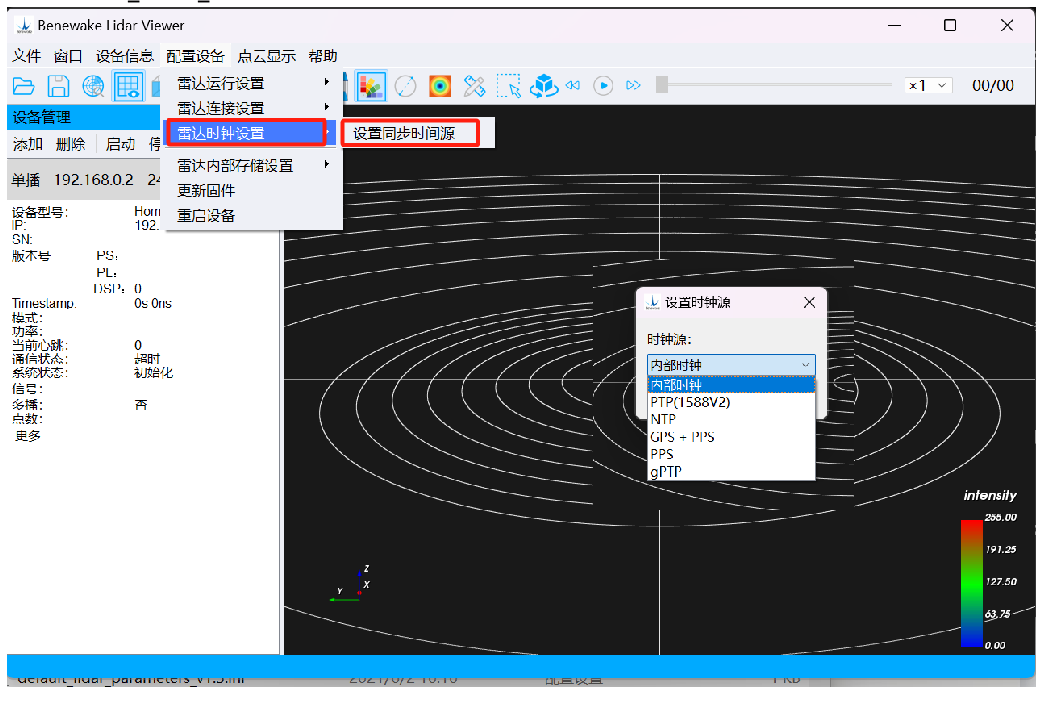
Task: Open the 时钟源 combo box
Action: coord(731,365)
